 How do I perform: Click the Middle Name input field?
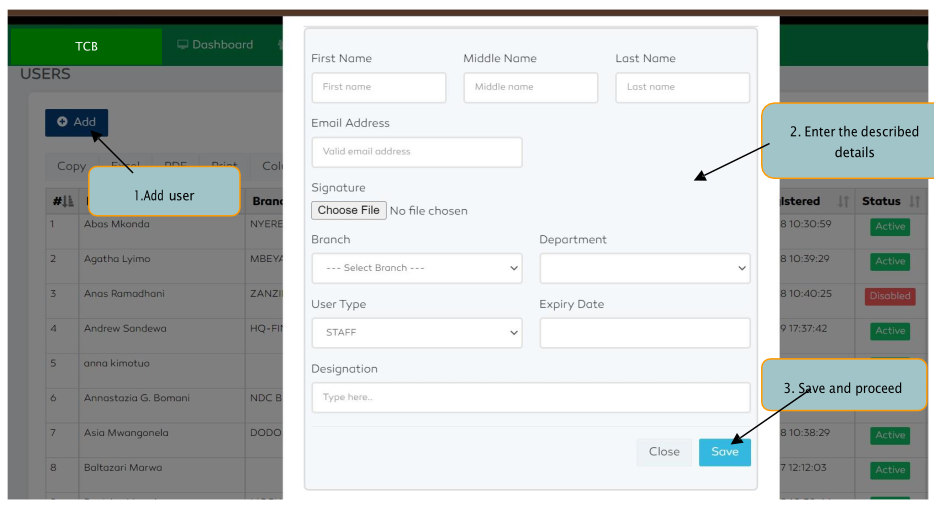pos(531,87)
